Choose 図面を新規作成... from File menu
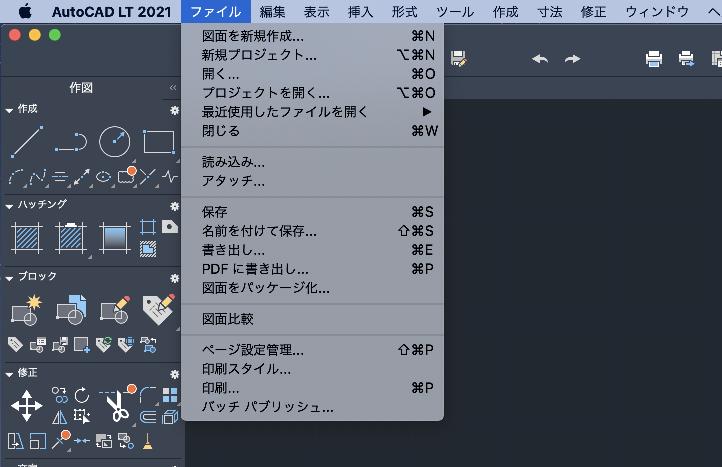This screenshot has height=467, width=722. 313,36
